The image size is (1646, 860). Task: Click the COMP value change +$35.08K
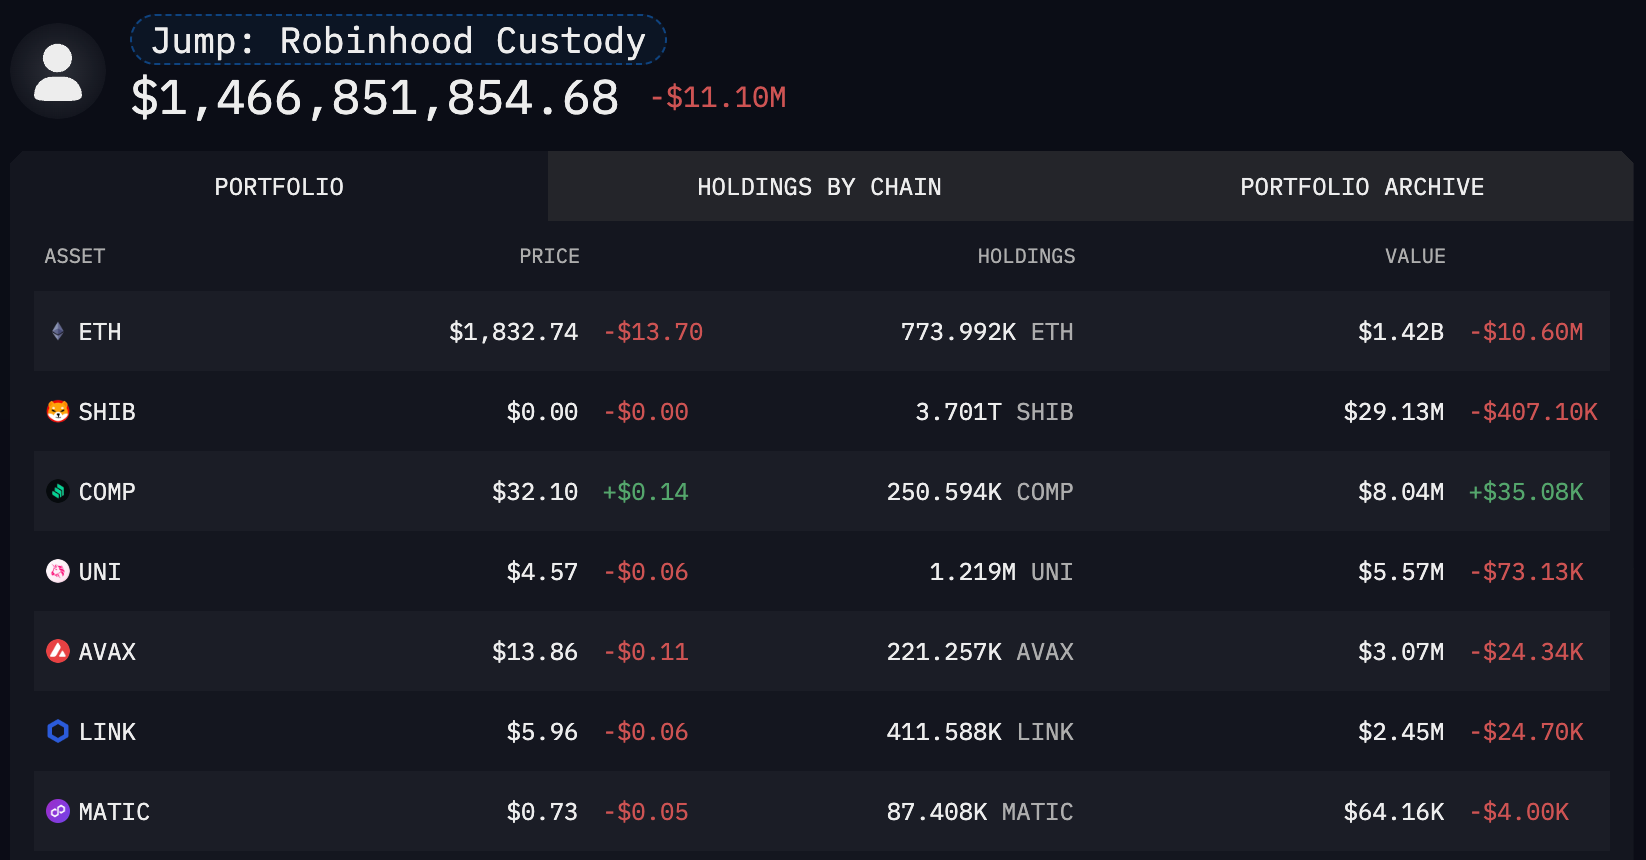(1526, 492)
